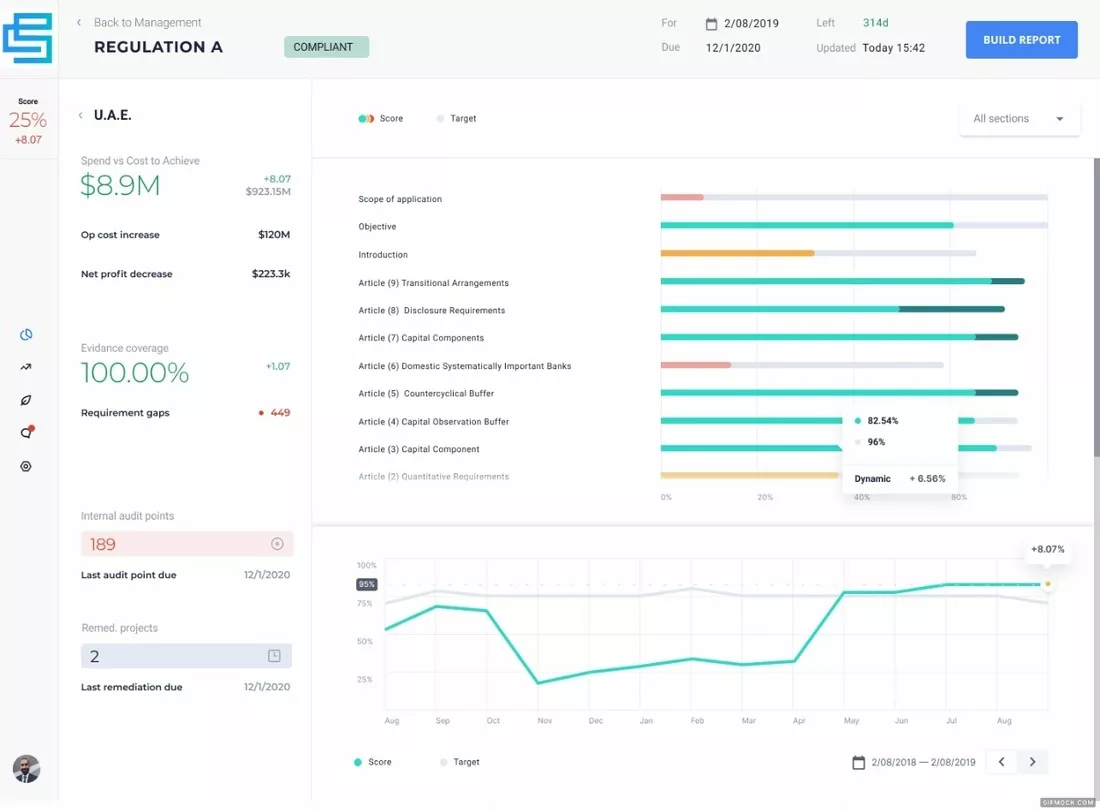The image size is (1100, 810).
Task: Toggle Score legend in bar chart
Action: (x=380, y=119)
